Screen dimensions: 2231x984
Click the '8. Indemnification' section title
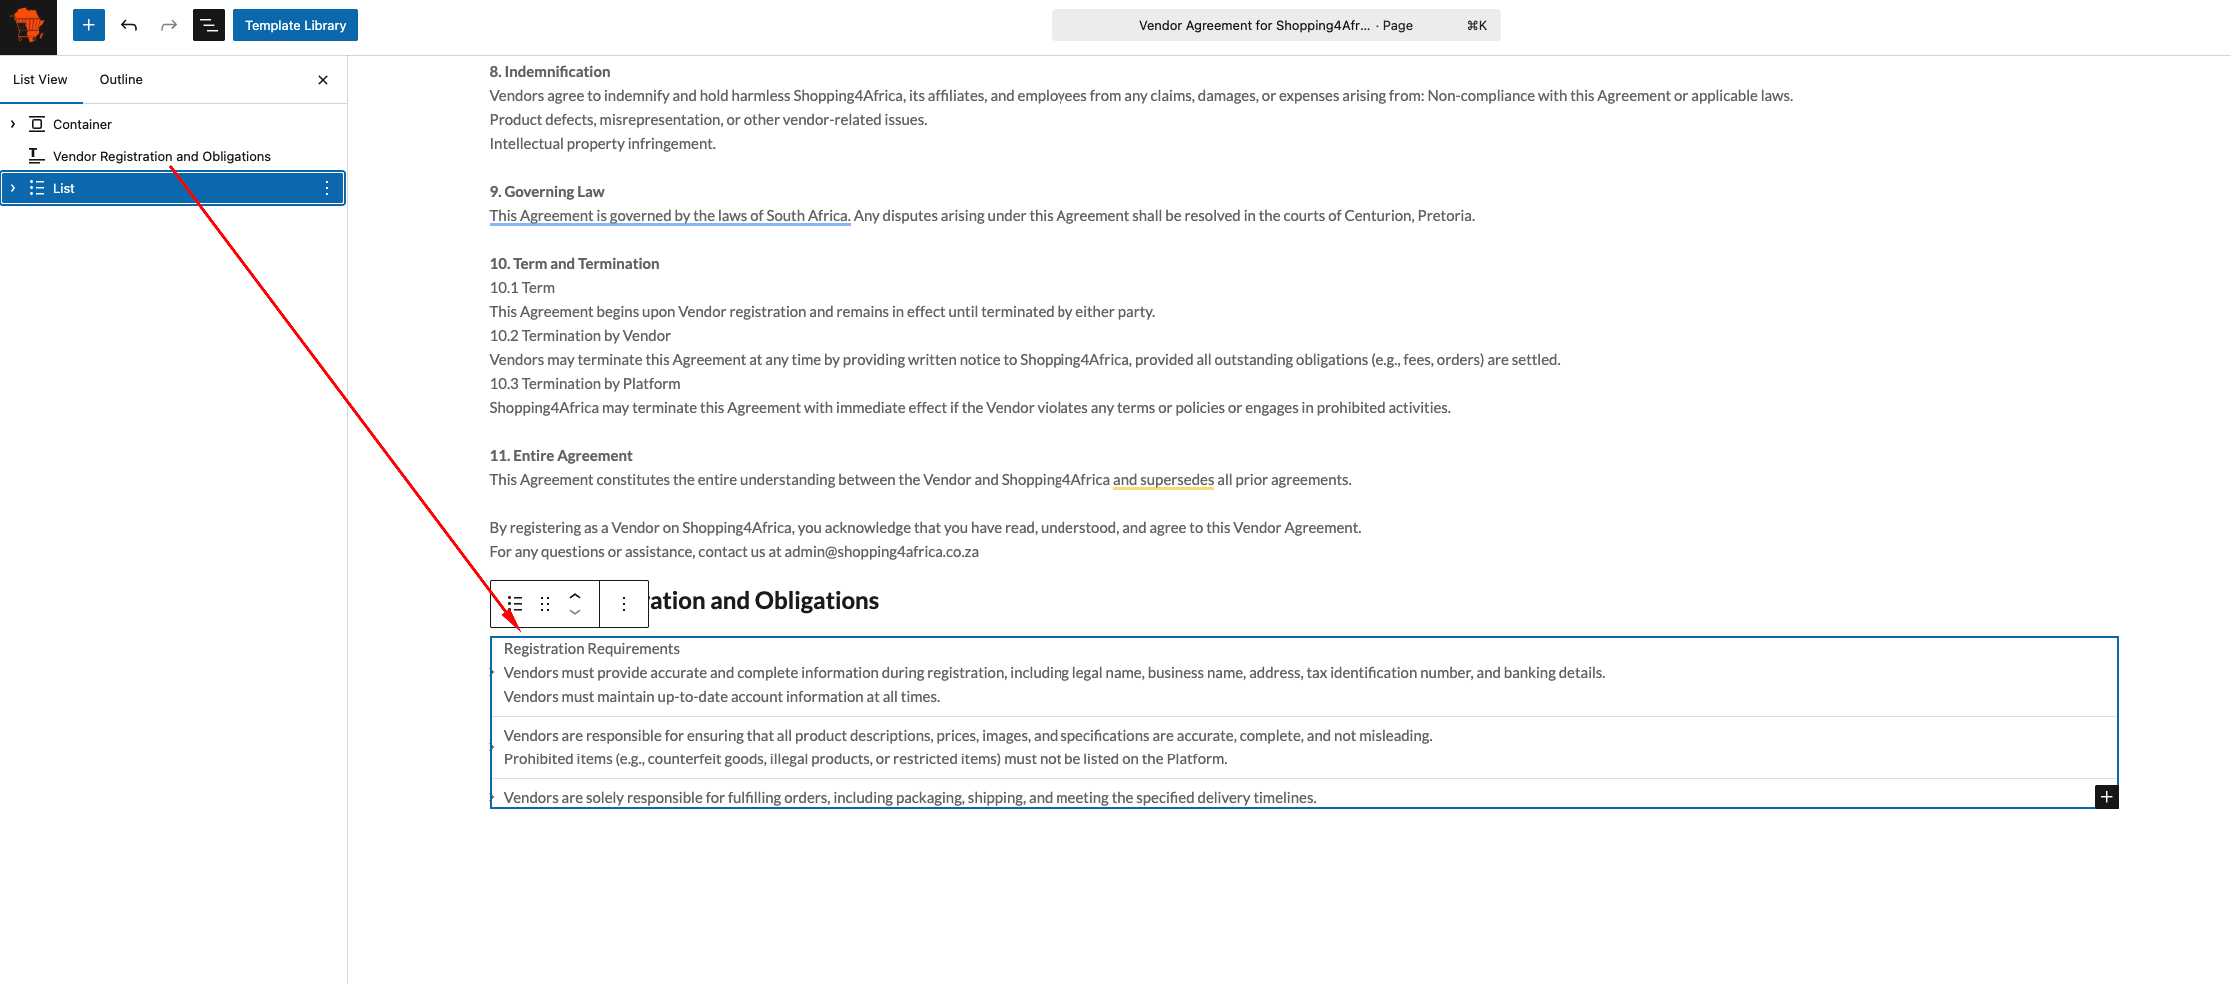[x=550, y=72]
